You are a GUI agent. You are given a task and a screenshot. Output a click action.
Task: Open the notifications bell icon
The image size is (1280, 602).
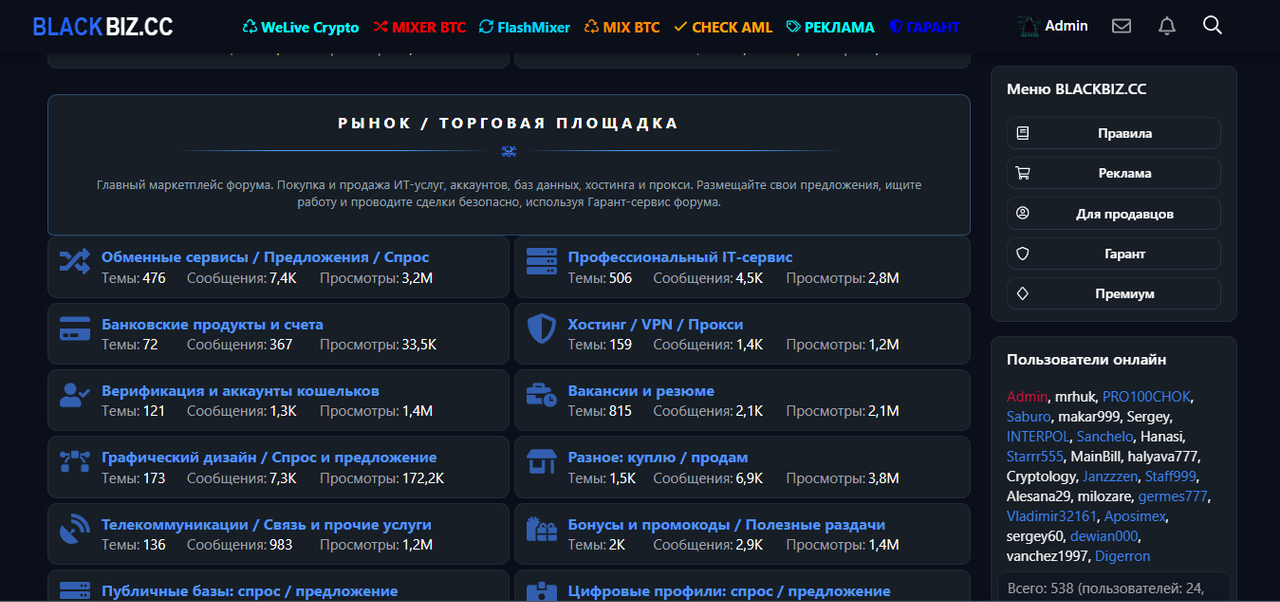point(1167,26)
